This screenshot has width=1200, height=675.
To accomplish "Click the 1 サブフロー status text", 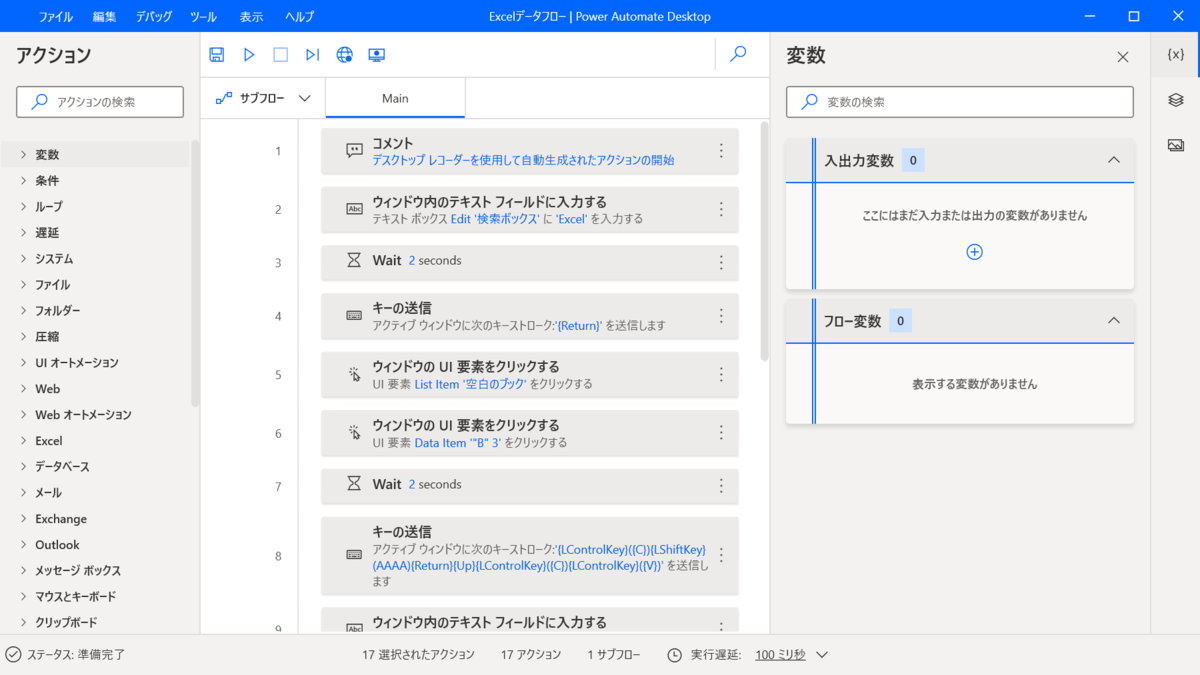I will (614, 655).
